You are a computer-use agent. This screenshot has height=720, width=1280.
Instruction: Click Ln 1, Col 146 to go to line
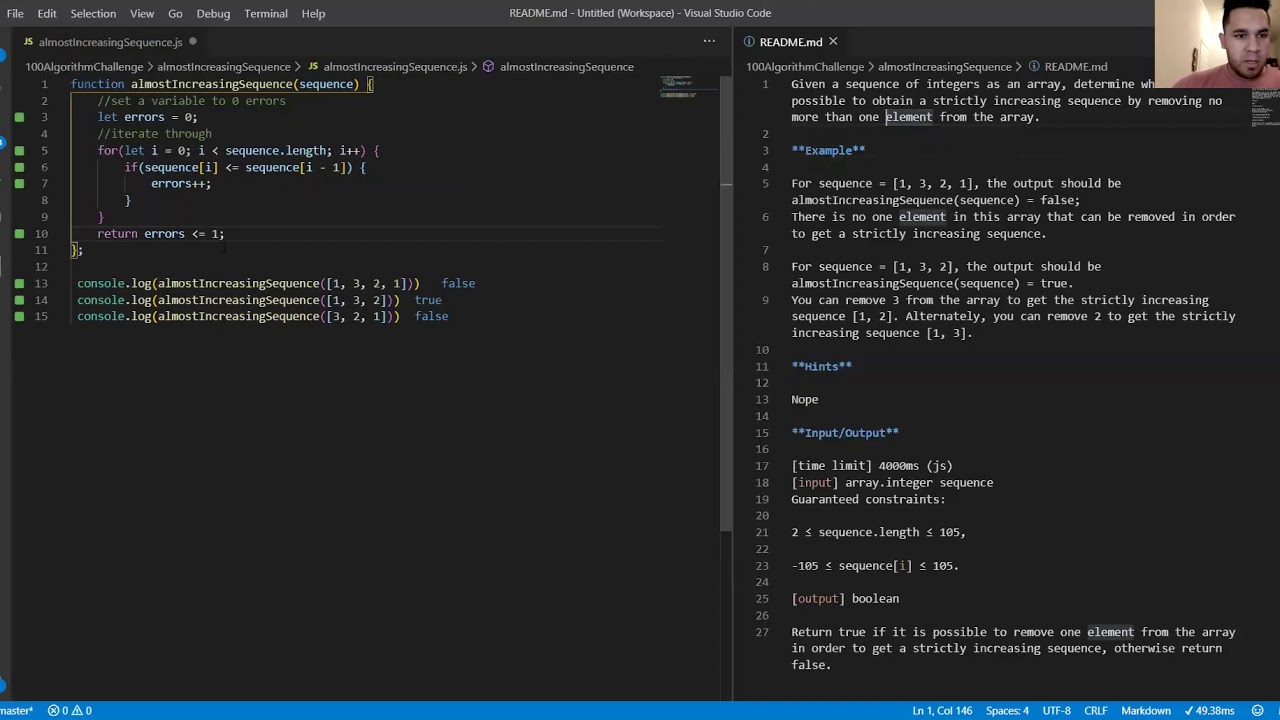pos(942,711)
